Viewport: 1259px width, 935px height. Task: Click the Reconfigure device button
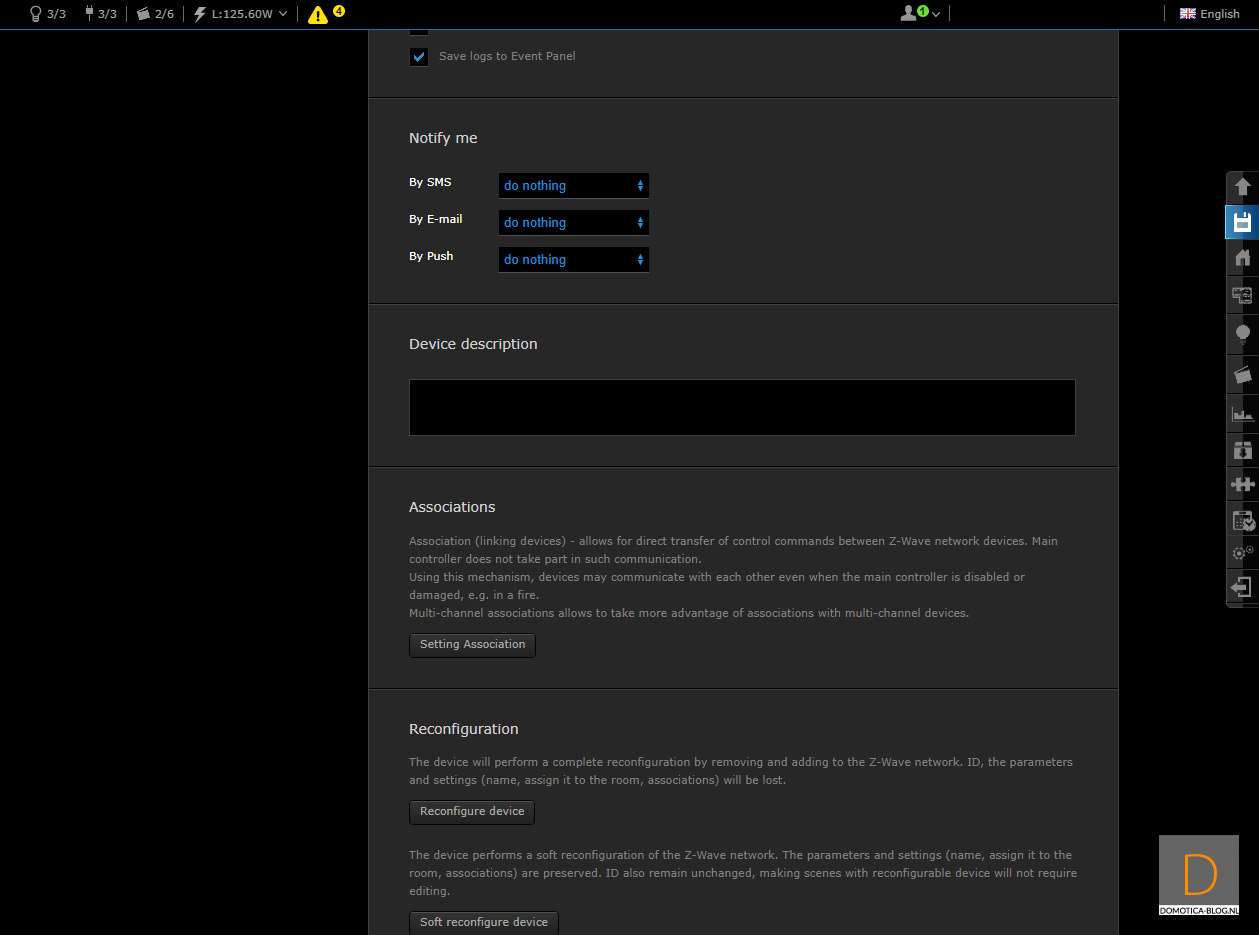point(472,812)
